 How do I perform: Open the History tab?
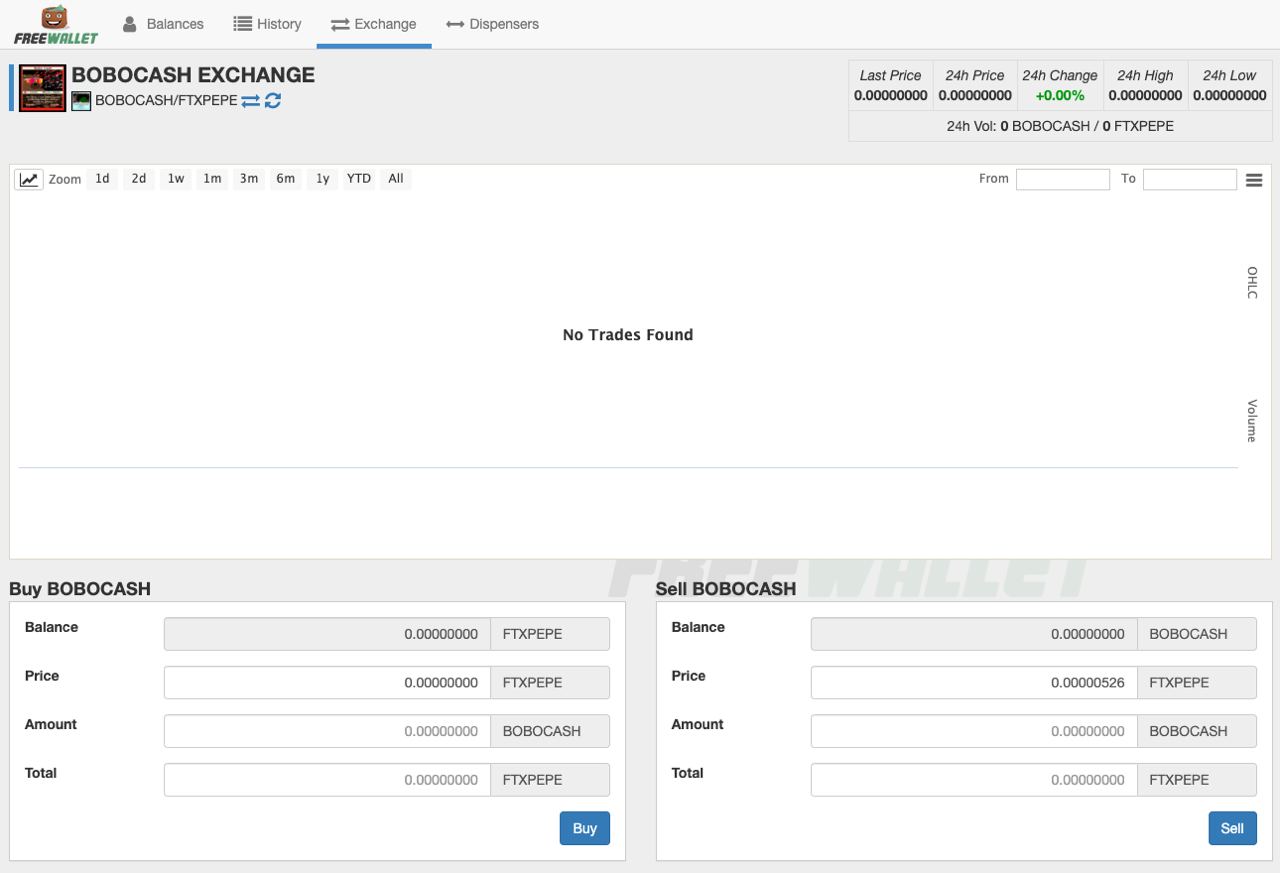point(267,24)
